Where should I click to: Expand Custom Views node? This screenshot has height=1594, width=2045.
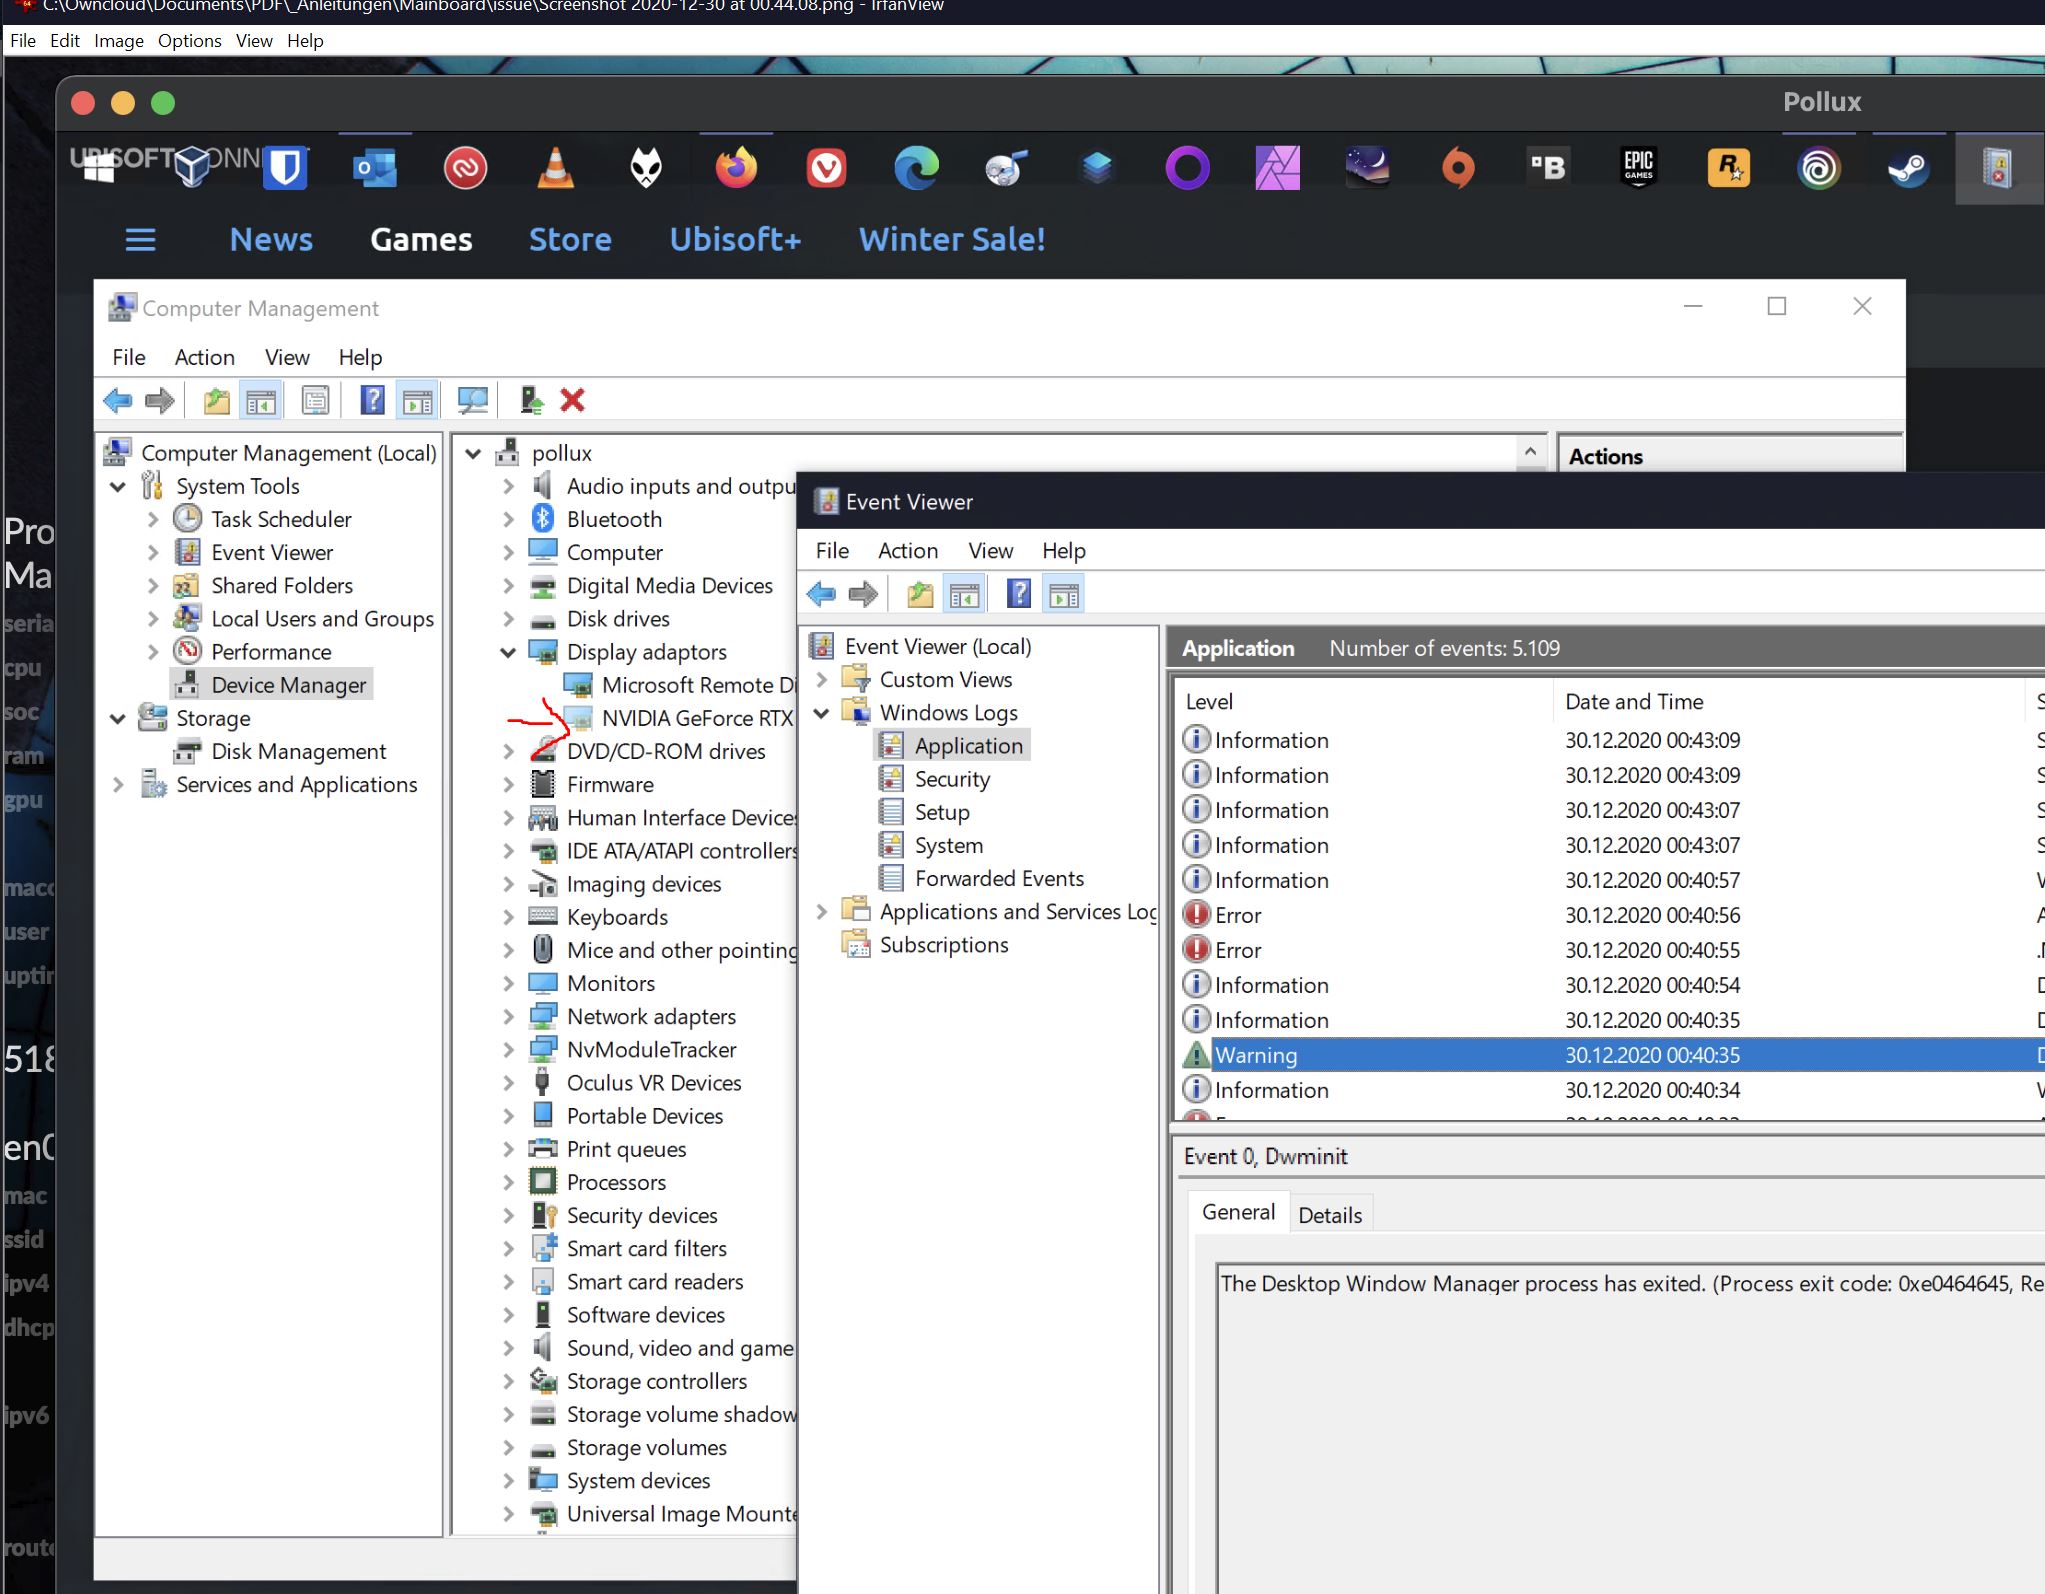tap(822, 680)
